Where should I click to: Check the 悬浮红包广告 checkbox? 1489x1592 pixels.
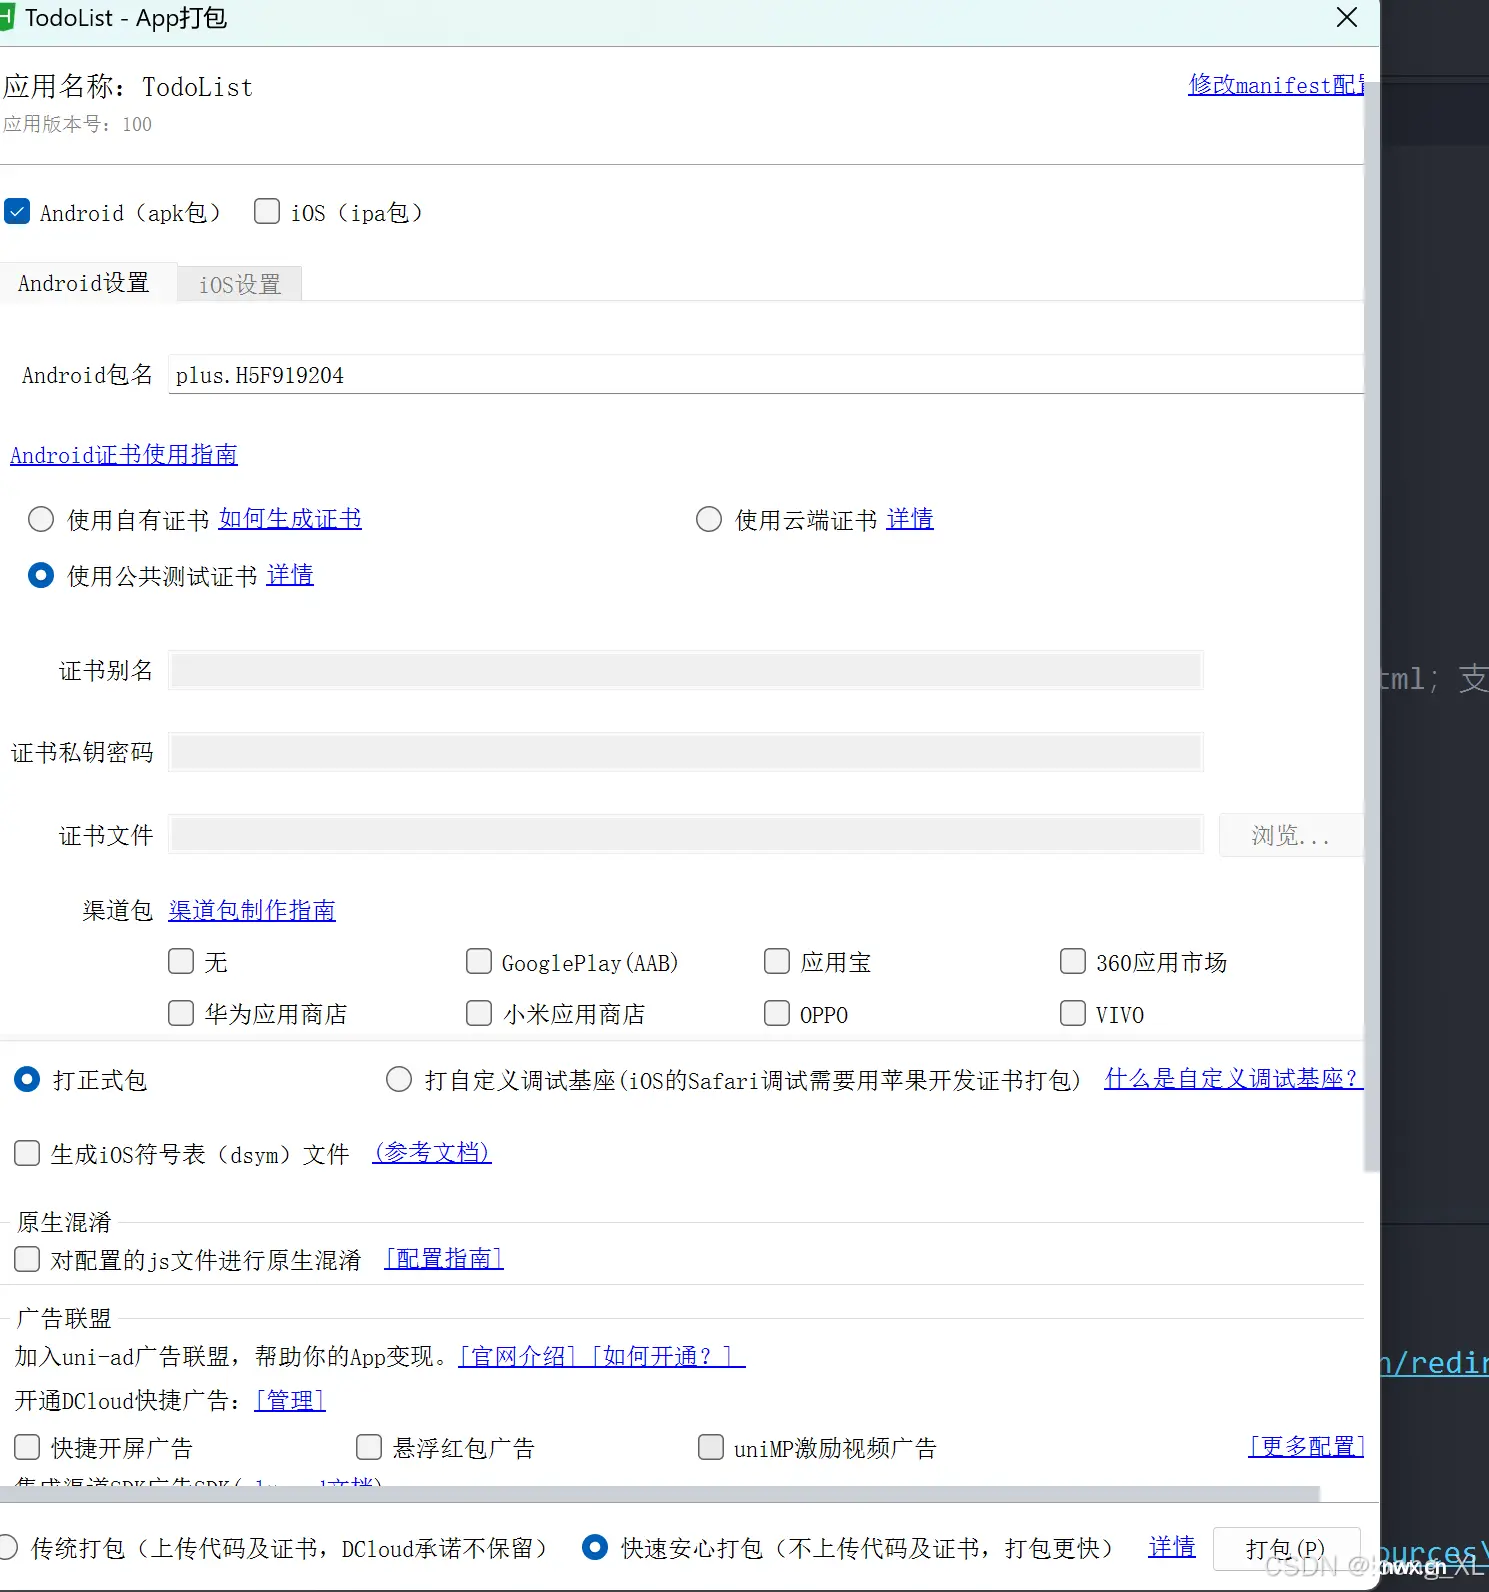pyautogui.click(x=369, y=1447)
